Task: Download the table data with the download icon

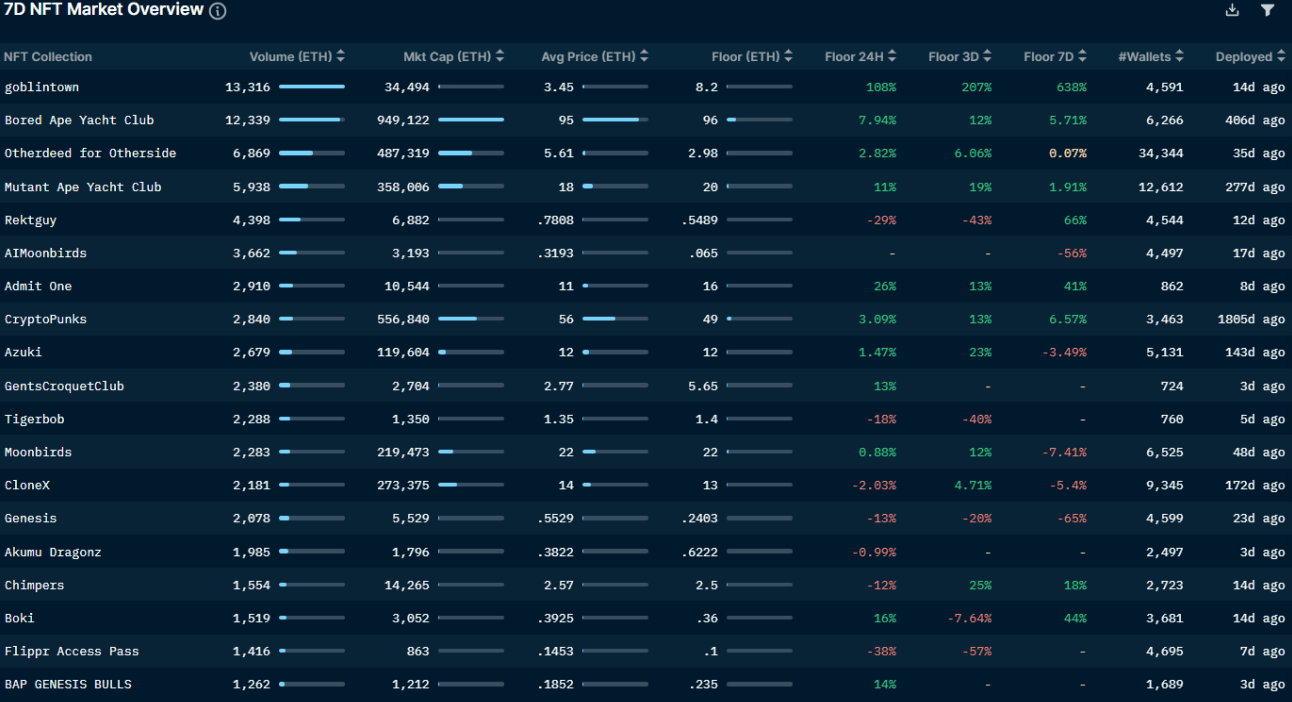Action: (x=1232, y=10)
